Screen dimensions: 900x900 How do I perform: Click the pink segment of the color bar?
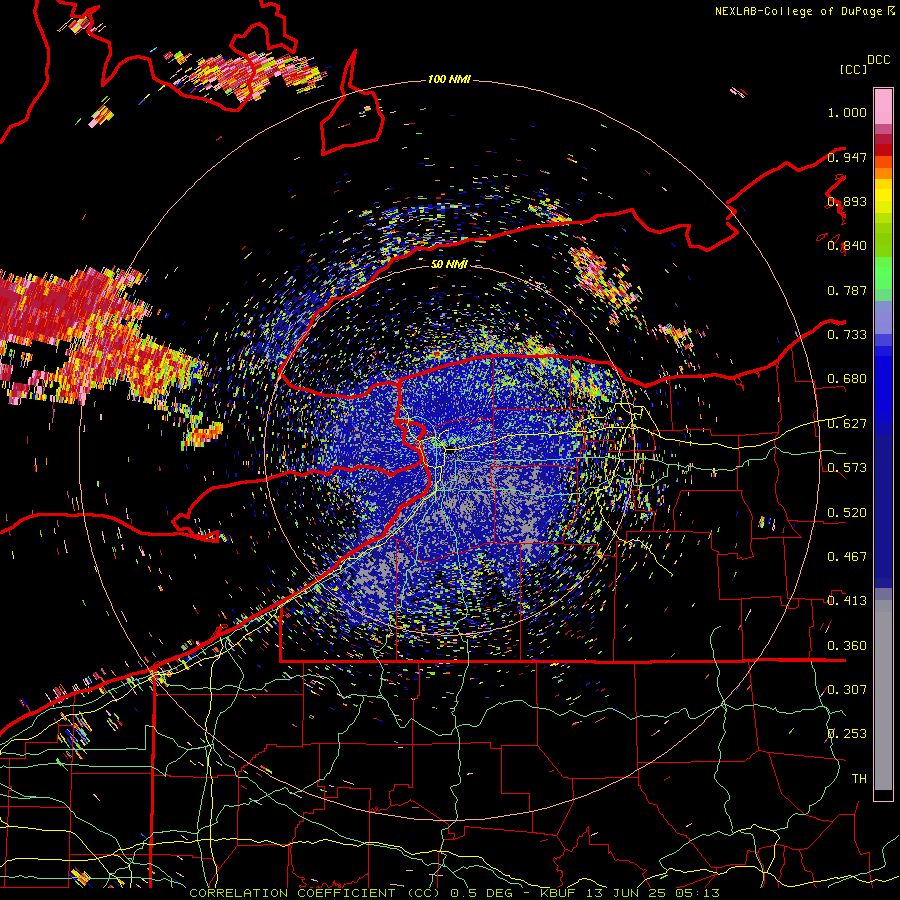click(x=883, y=106)
